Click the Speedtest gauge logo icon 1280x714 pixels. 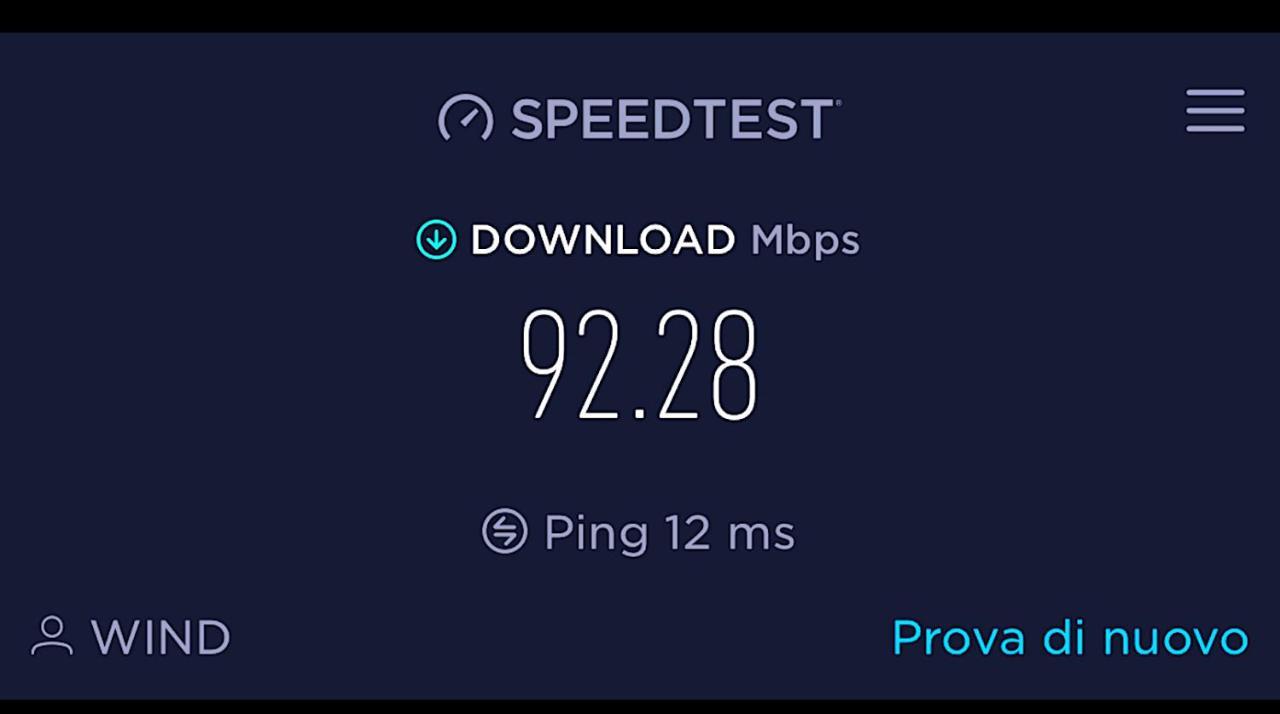pos(466,118)
